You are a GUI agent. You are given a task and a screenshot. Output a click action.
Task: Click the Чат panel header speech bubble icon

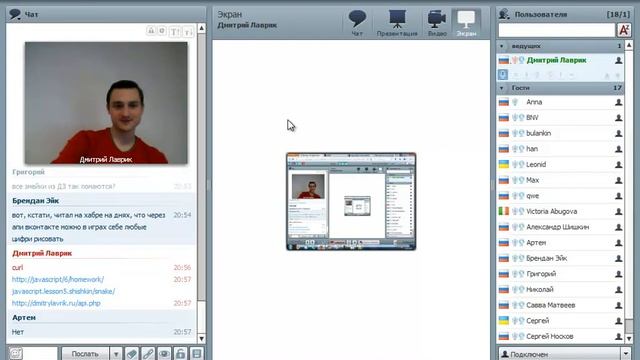tap(15, 14)
